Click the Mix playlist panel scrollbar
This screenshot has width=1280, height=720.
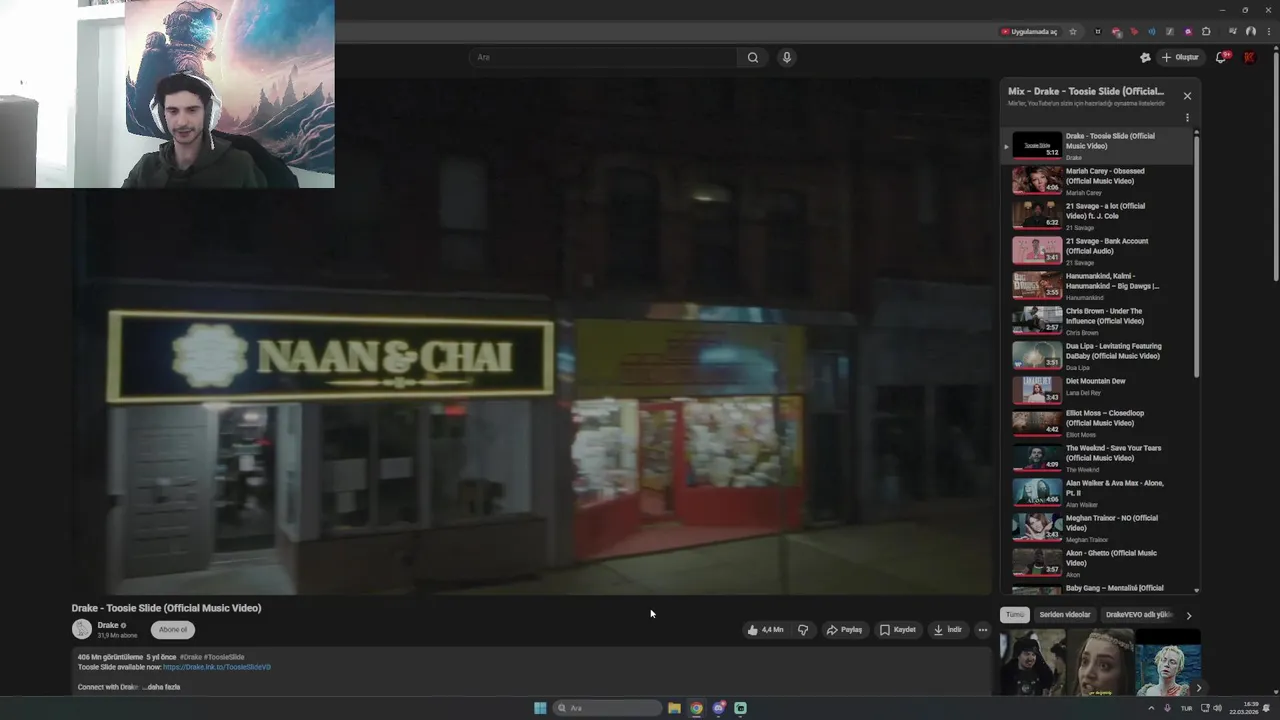(1196, 255)
